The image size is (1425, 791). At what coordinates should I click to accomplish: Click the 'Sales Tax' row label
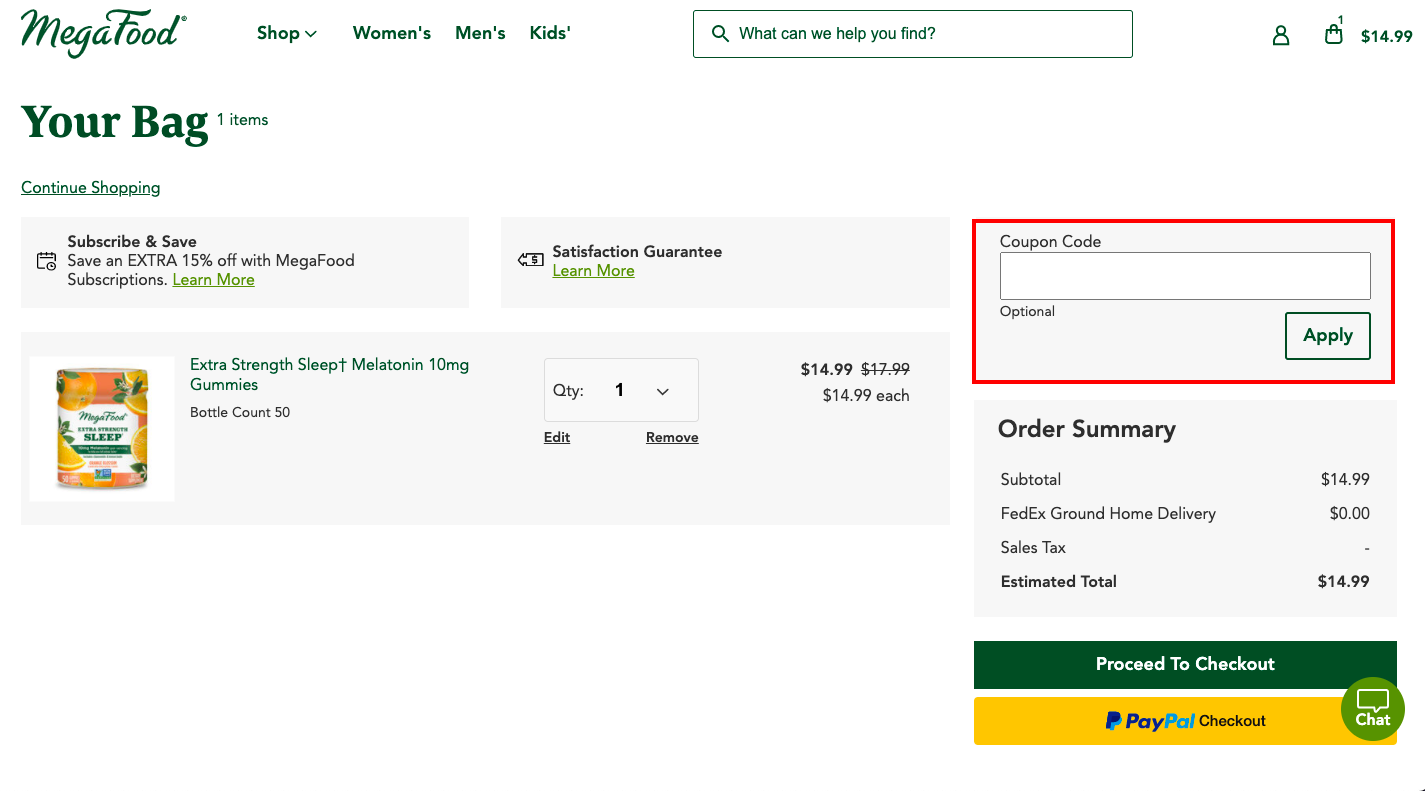[1033, 548]
